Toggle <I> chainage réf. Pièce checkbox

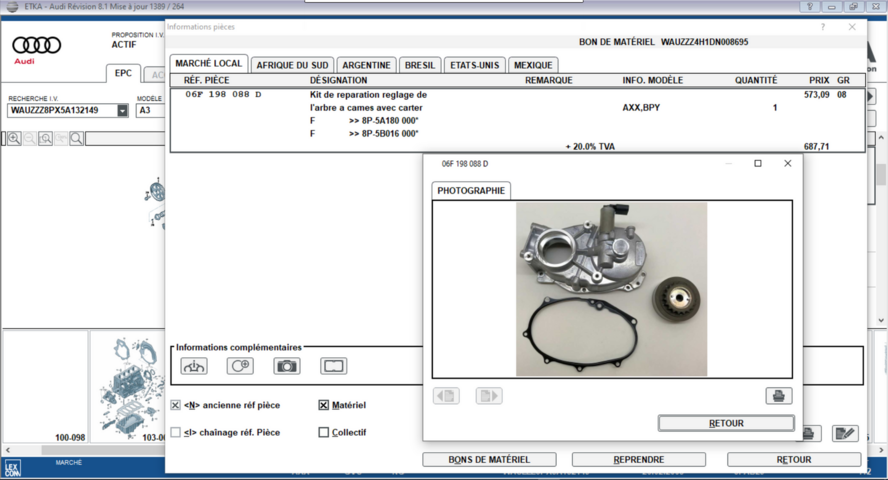coord(176,432)
